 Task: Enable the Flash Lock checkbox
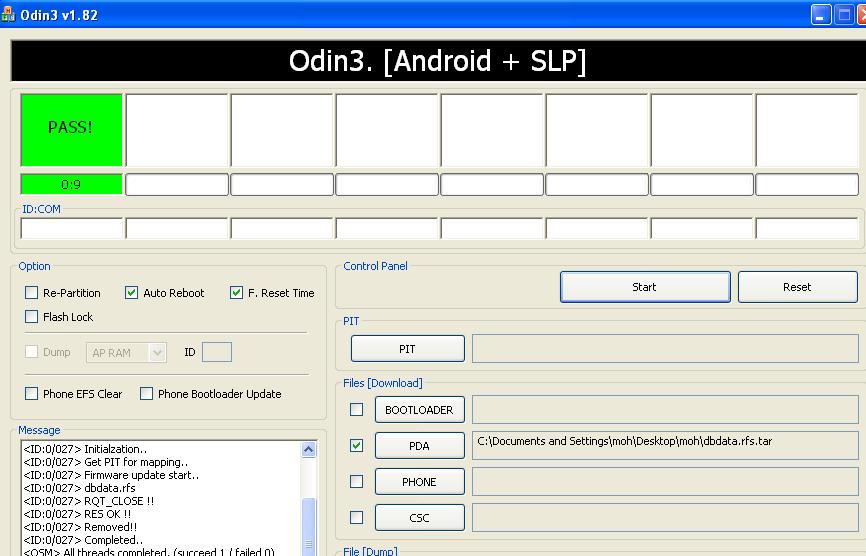[x=31, y=317]
